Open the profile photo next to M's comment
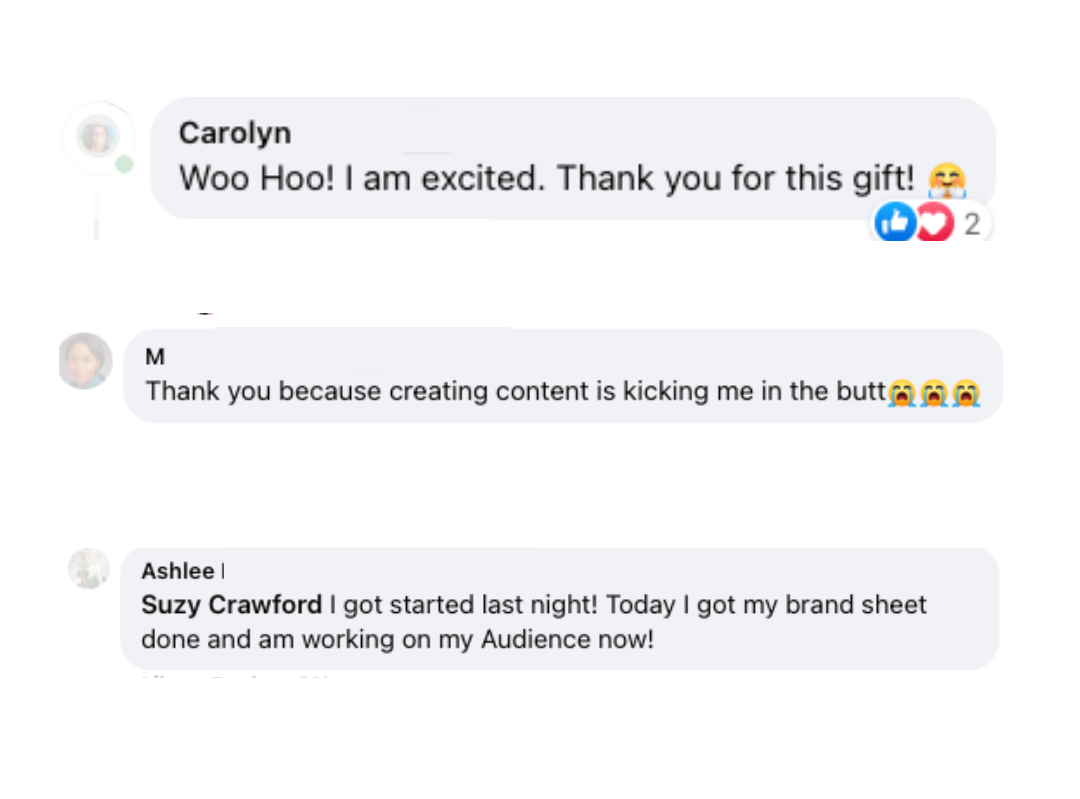 tap(85, 361)
